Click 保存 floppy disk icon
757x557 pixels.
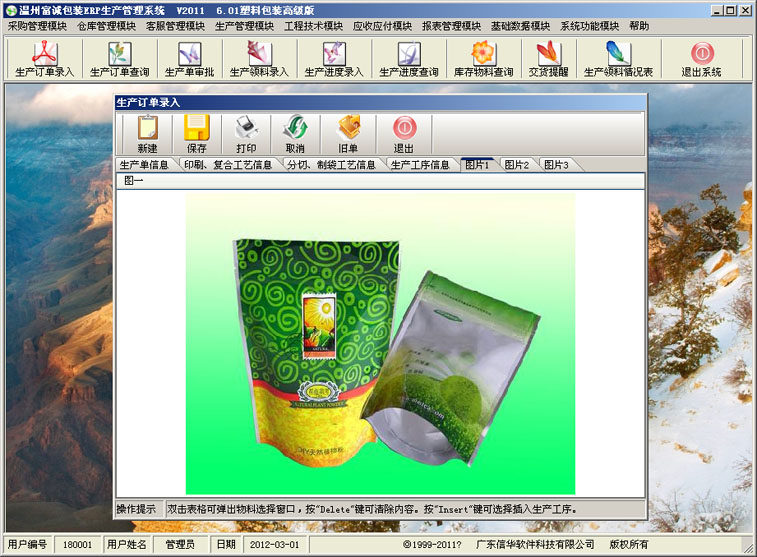pyautogui.click(x=196, y=134)
